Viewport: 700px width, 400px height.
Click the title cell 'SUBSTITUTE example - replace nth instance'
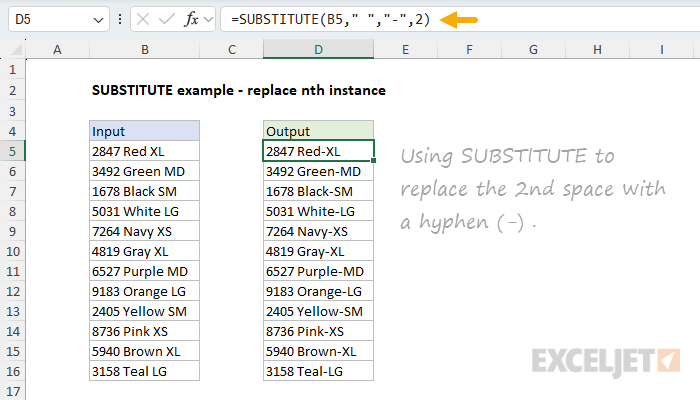click(x=239, y=90)
